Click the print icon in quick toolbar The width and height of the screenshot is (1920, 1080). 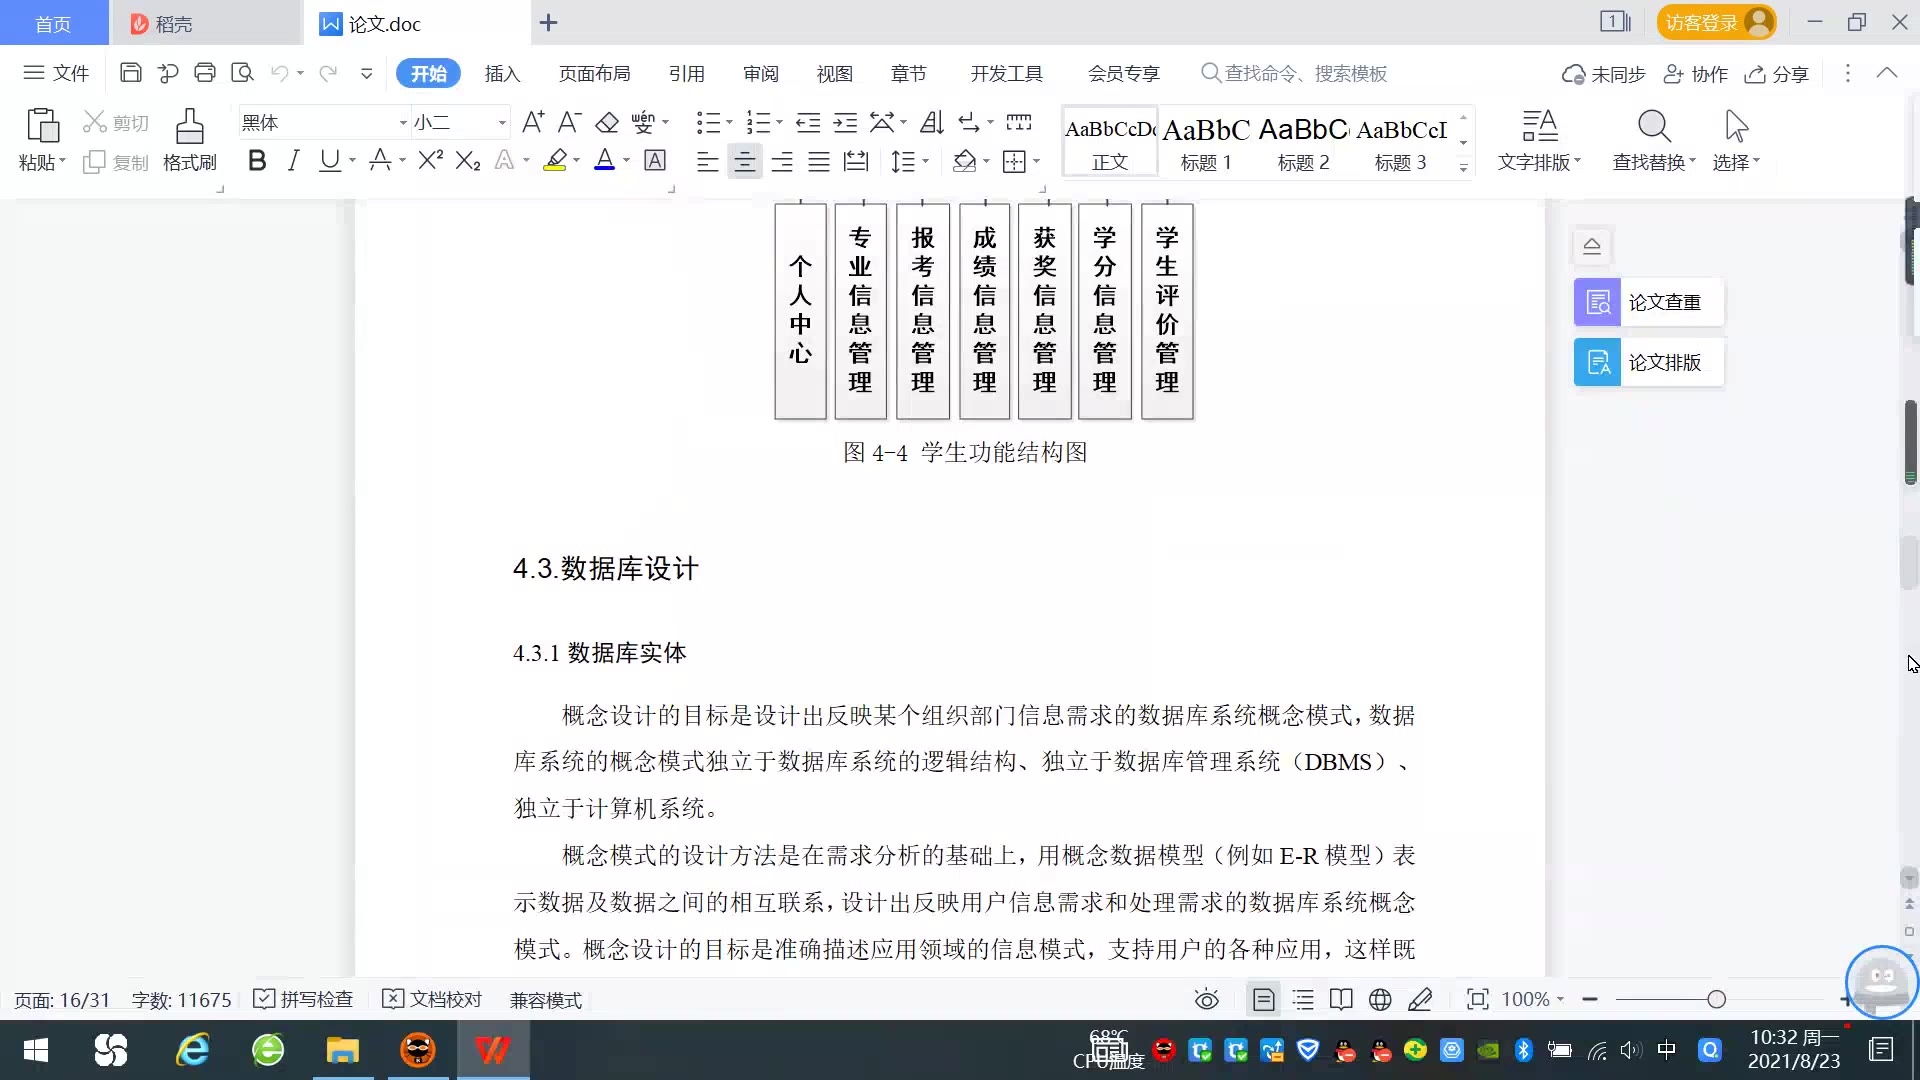(205, 73)
